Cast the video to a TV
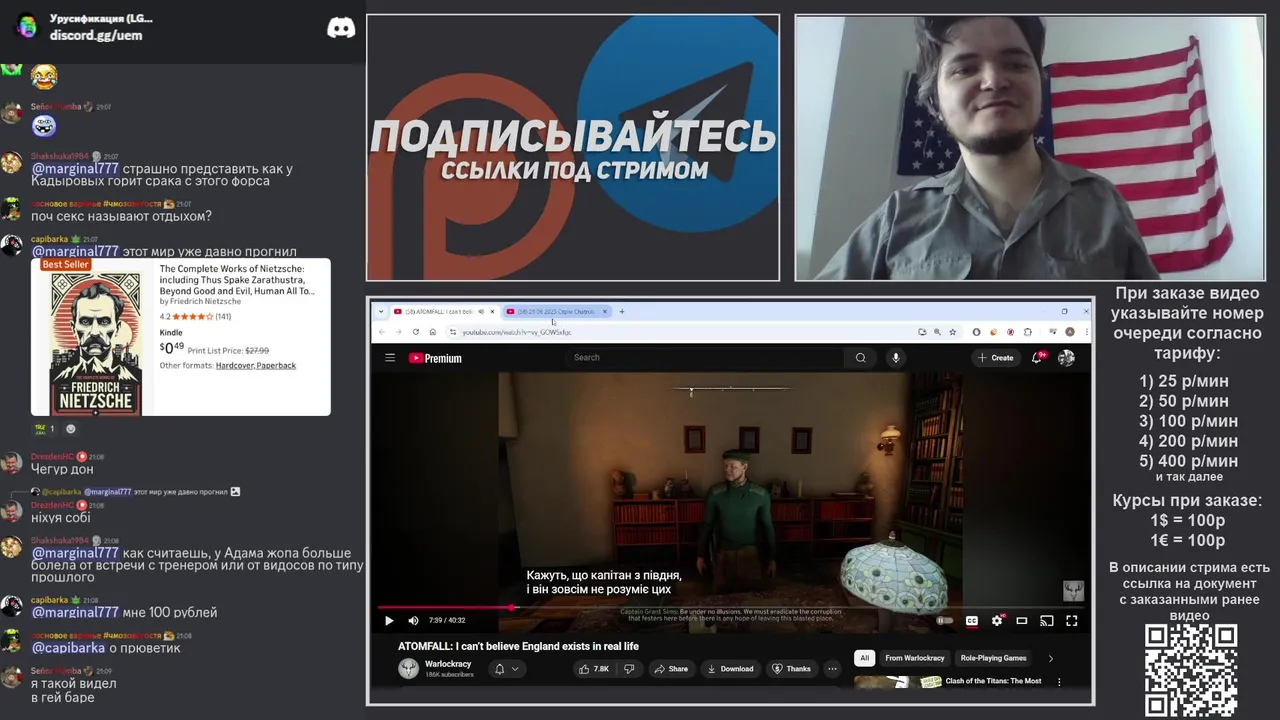 pyautogui.click(x=1046, y=620)
